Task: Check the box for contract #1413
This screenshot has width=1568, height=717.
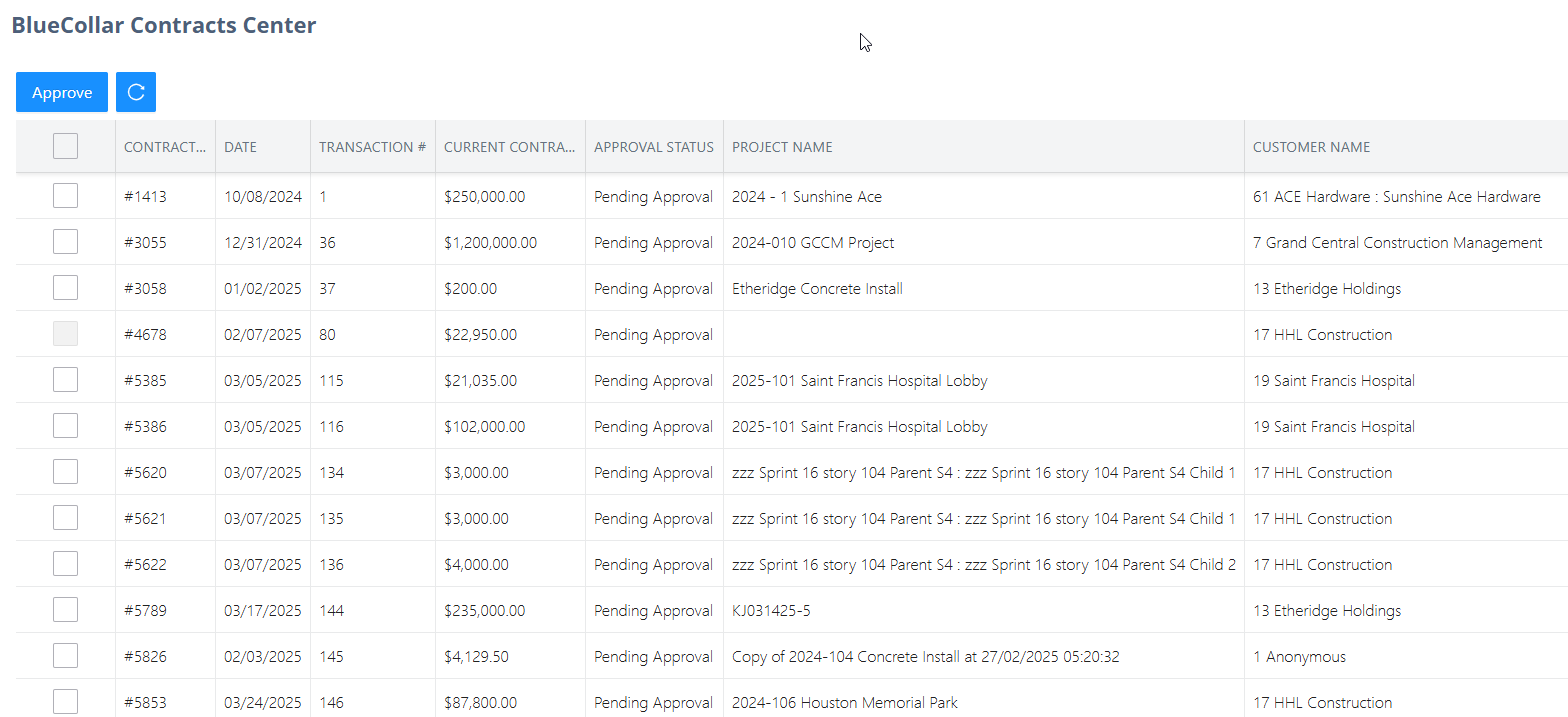Action: [x=65, y=196]
